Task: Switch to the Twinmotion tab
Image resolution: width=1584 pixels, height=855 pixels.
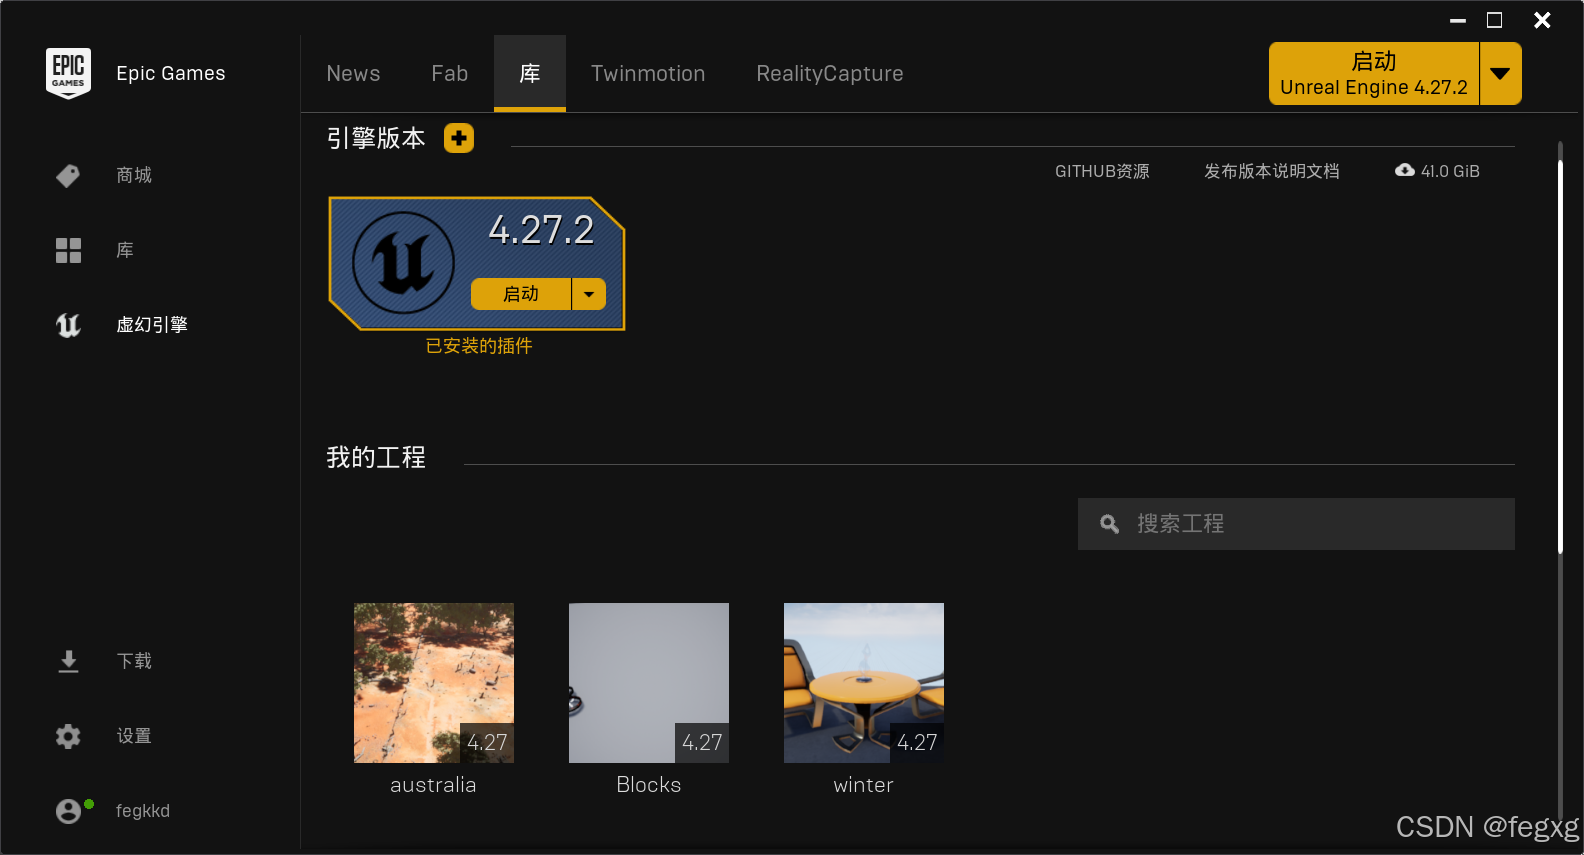Action: (648, 74)
